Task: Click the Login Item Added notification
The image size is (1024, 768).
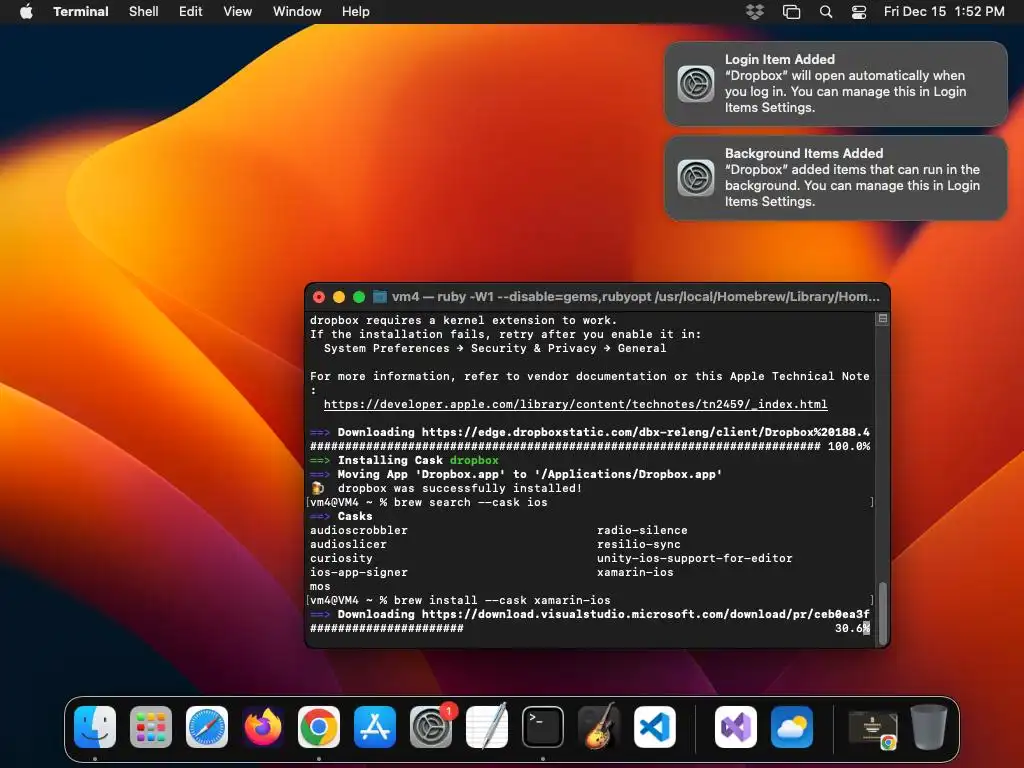Action: tap(836, 84)
